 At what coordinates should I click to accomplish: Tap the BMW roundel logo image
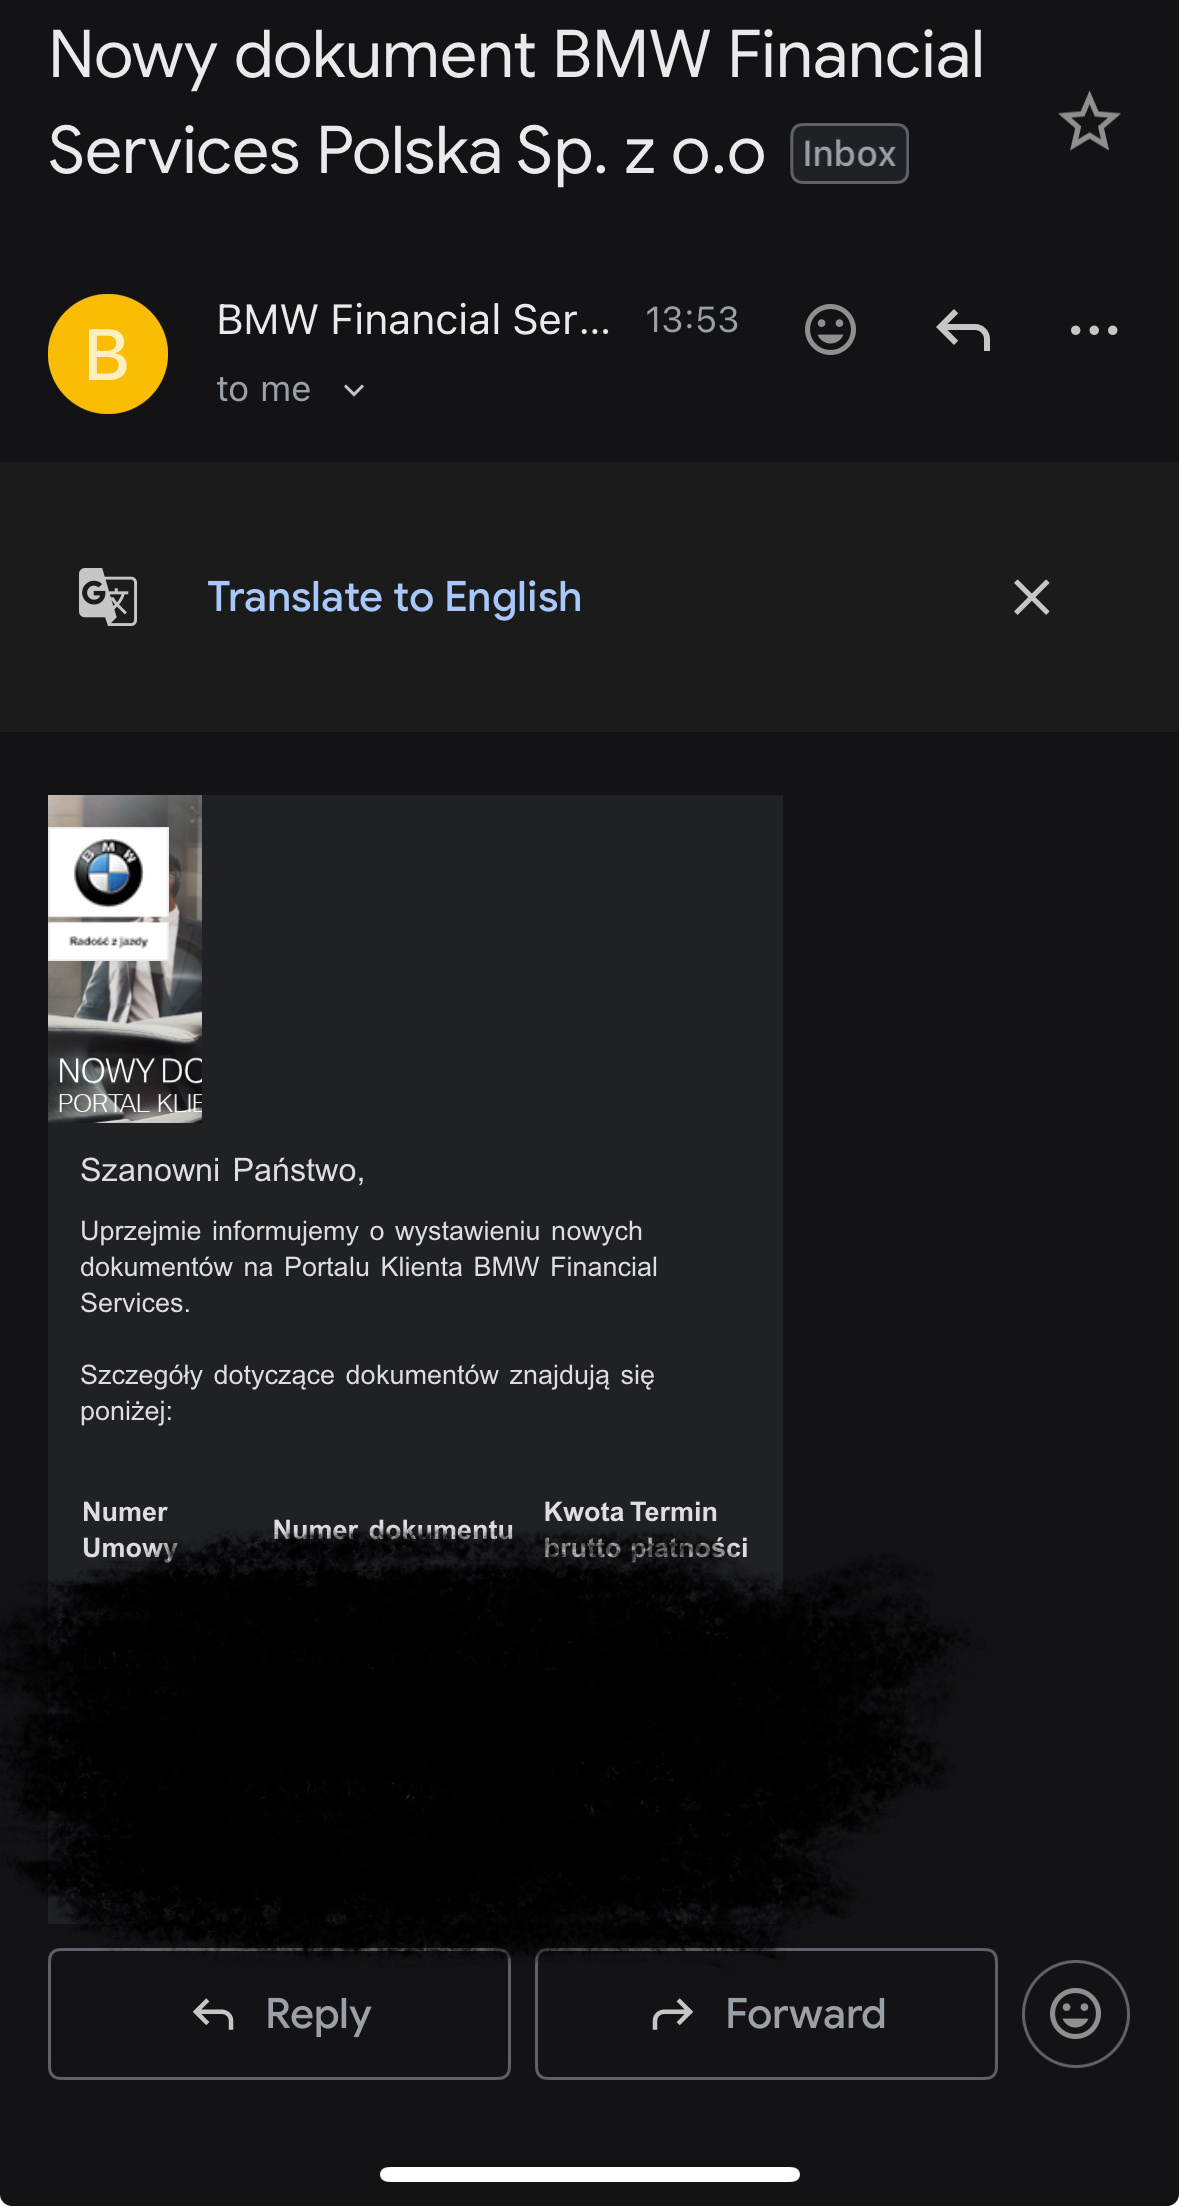(109, 872)
